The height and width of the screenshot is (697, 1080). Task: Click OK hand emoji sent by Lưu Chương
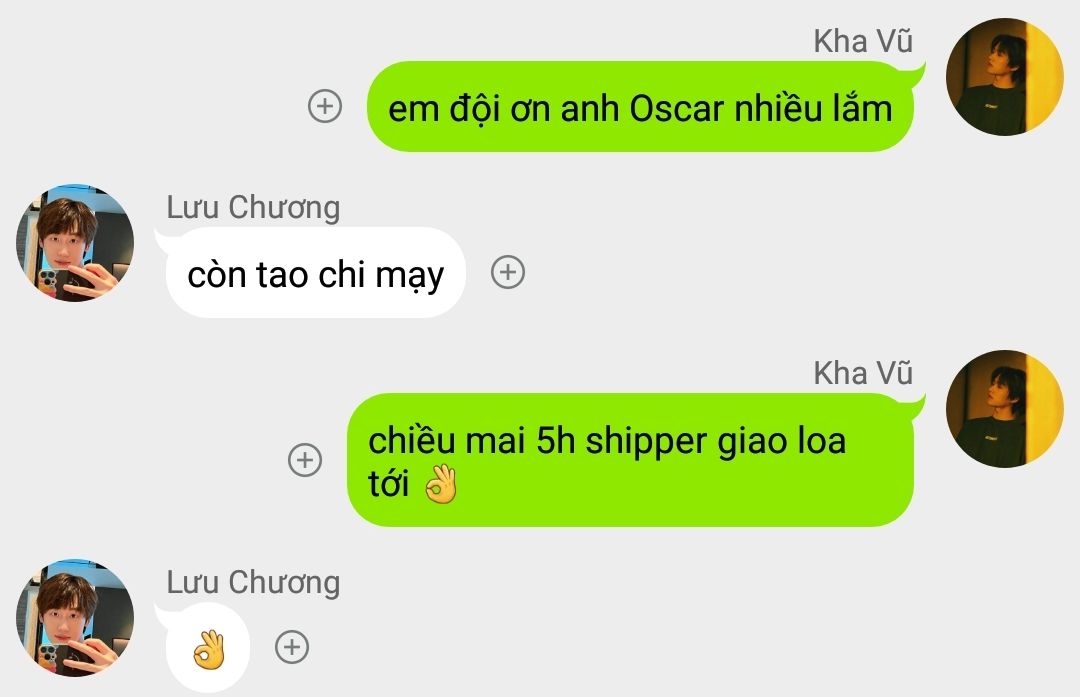click(209, 649)
